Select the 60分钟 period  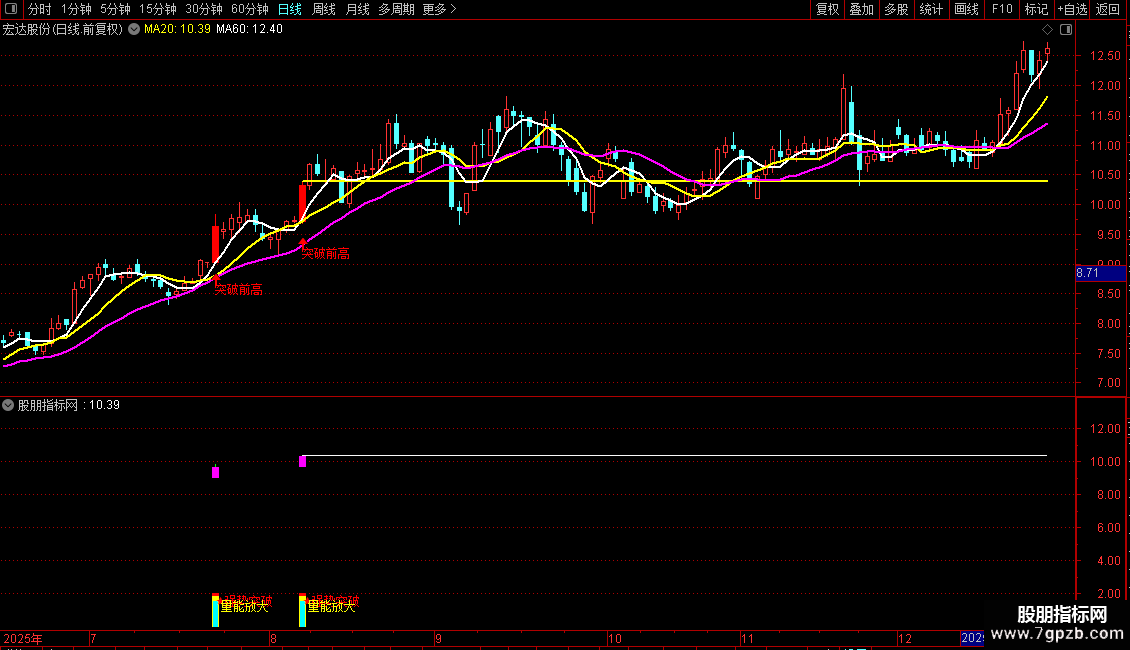(249, 9)
